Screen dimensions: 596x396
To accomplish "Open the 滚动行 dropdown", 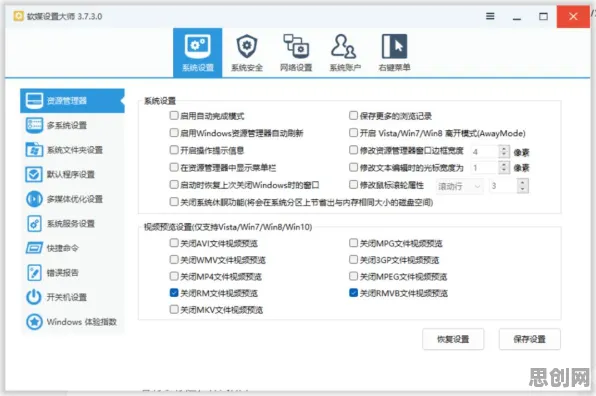I will tap(460, 186).
